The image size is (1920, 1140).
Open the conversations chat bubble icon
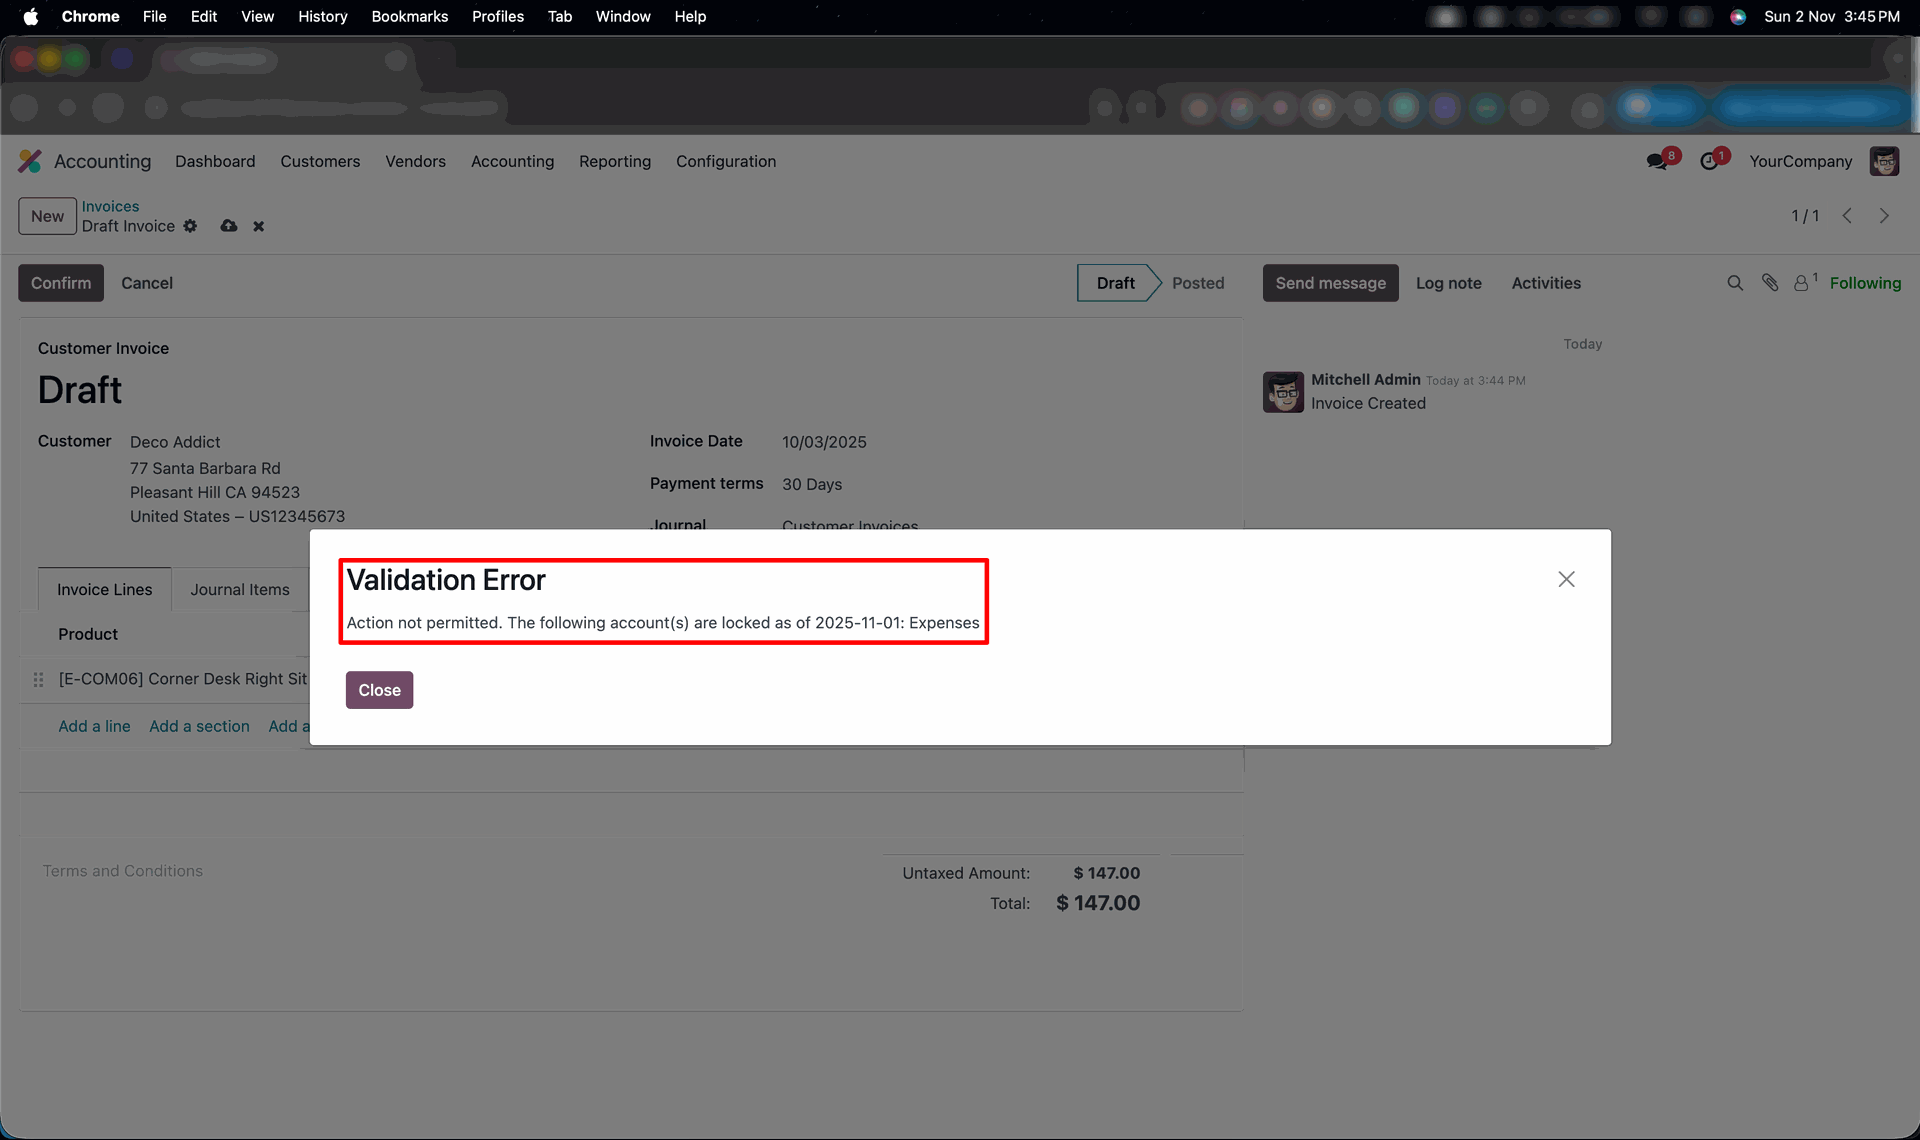(1657, 161)
